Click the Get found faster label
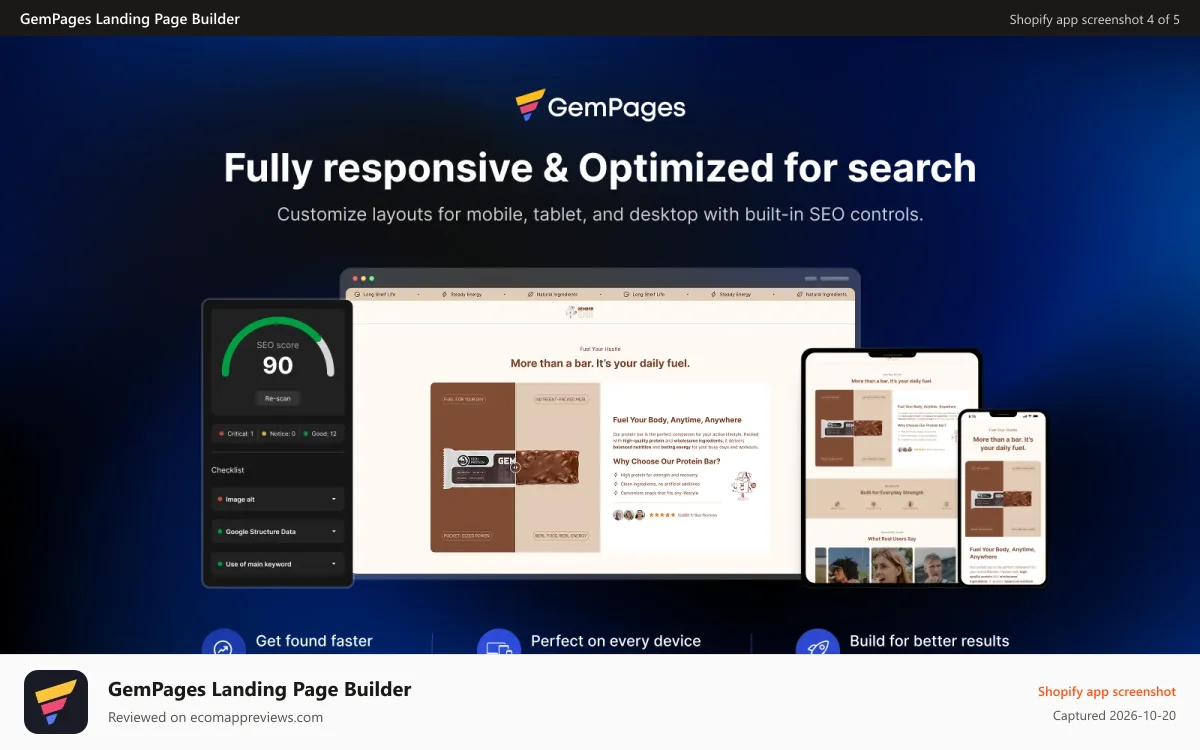The width and height of the screenshot is (1200, 750). tap(314, 641)
